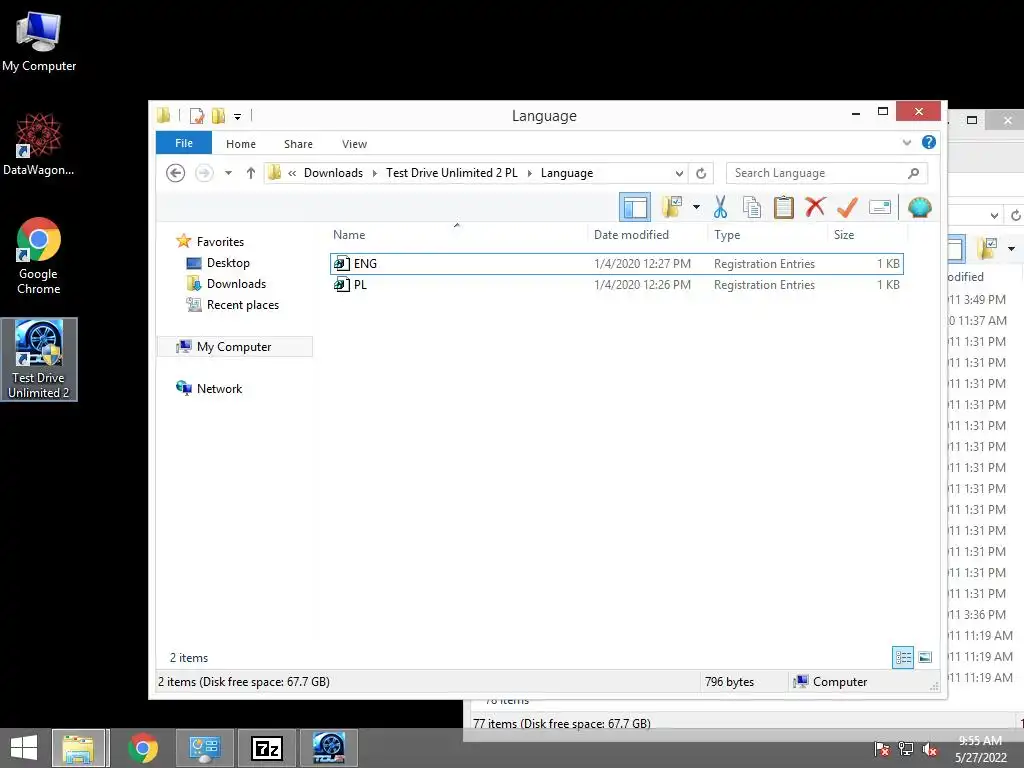
Task: Click the Rename icon in toolbar
Action: [880, 207]
